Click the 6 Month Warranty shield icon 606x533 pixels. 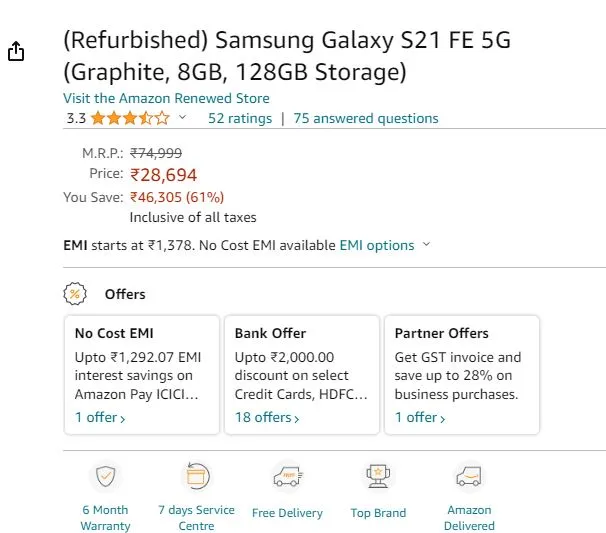tap(106, 476)
